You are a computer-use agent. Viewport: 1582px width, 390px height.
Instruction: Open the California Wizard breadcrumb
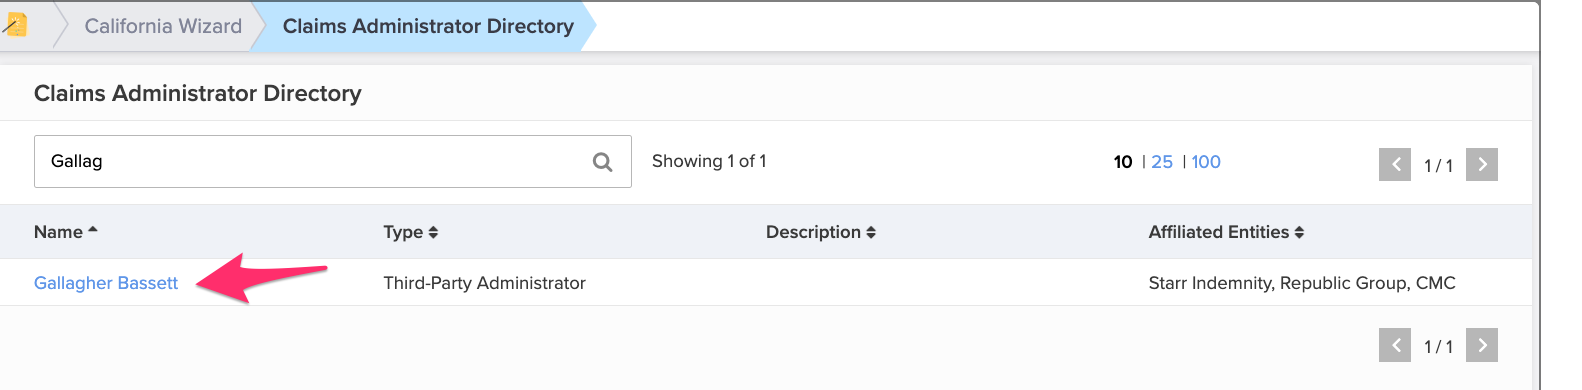point(163,26)
